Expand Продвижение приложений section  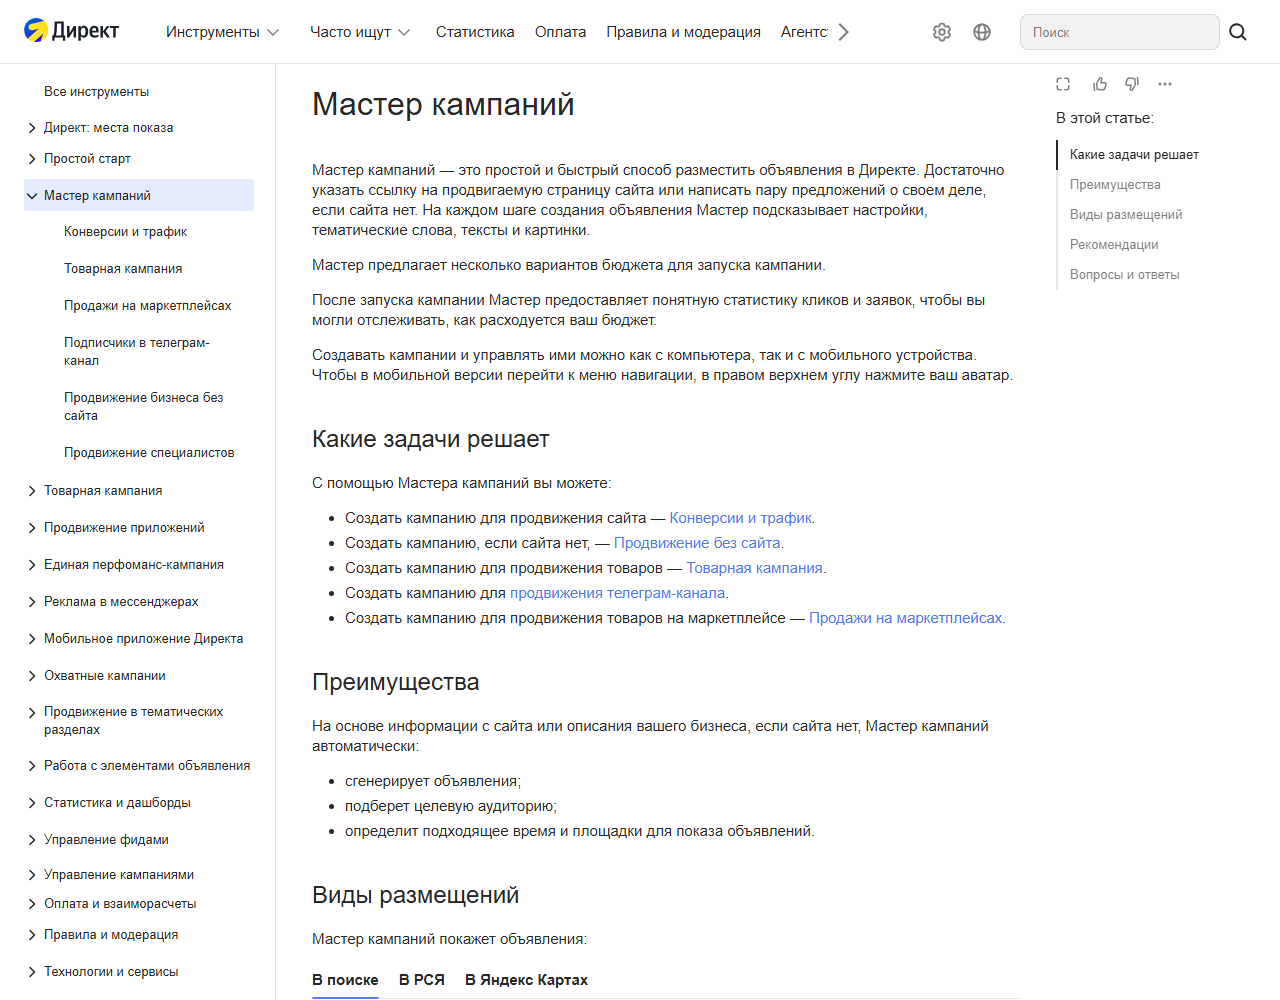click(32, 528)
